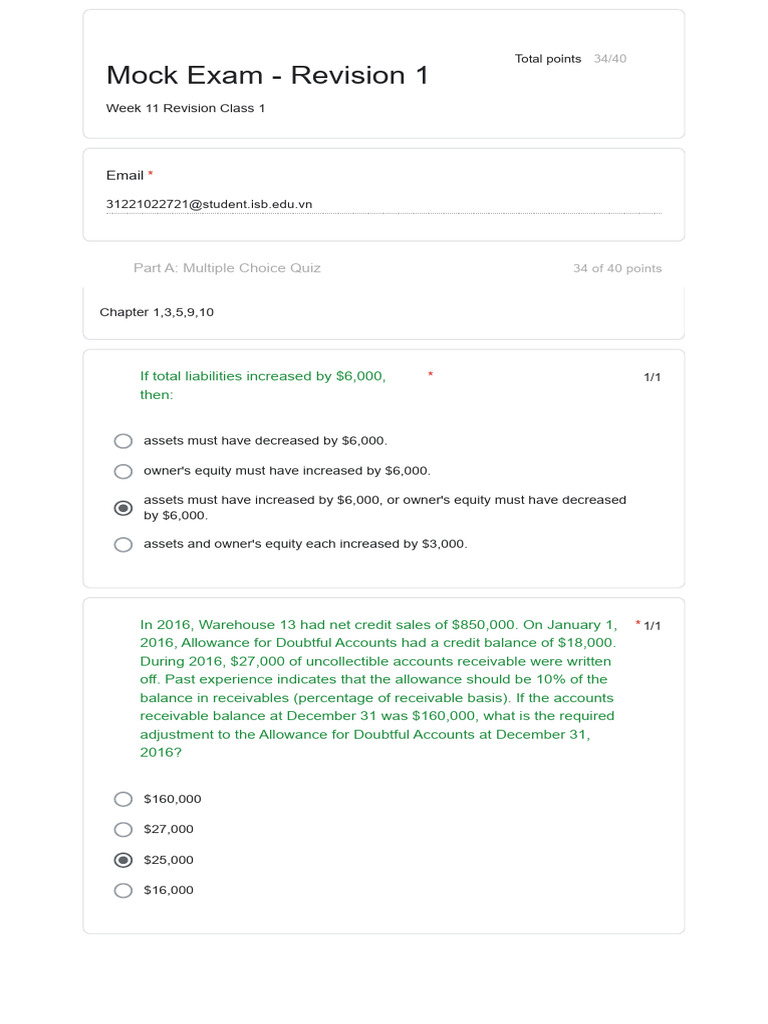This screenshot has width=768, height=1024.
Task: Click the selected $25,000 radio button
Action: point(123,860)
